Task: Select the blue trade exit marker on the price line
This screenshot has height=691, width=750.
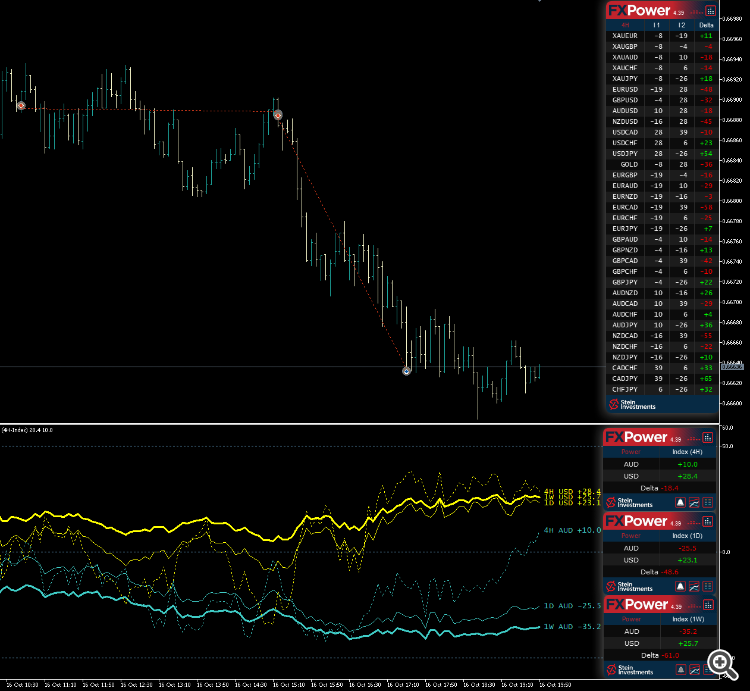Action: pos(407,371)
